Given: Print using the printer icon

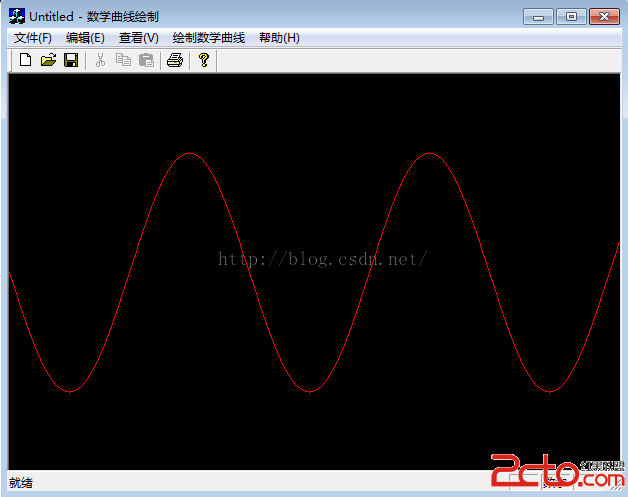Looking at the screenshot, I should pos(175,60).
